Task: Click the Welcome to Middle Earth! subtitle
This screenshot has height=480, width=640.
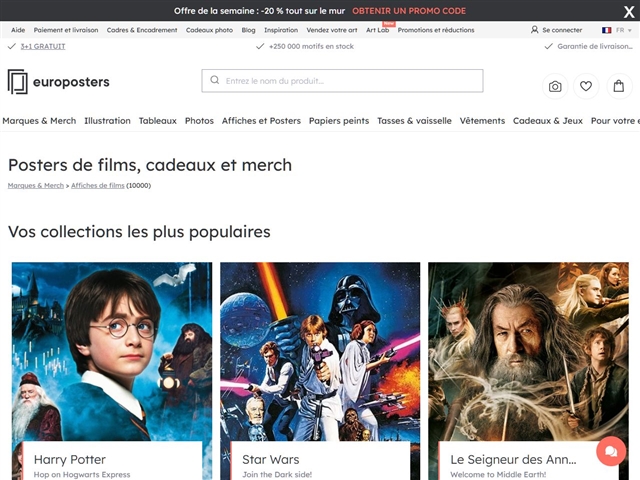Action: 498,474
